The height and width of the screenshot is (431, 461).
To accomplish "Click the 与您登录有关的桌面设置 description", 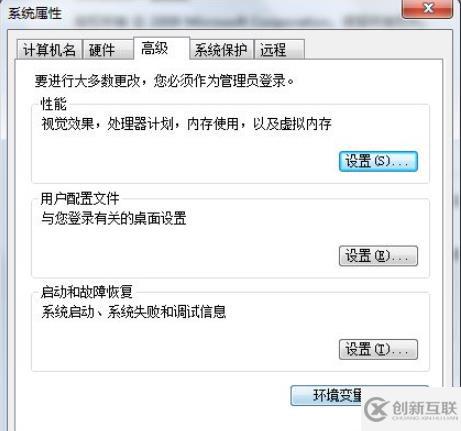I will [114, 219].
